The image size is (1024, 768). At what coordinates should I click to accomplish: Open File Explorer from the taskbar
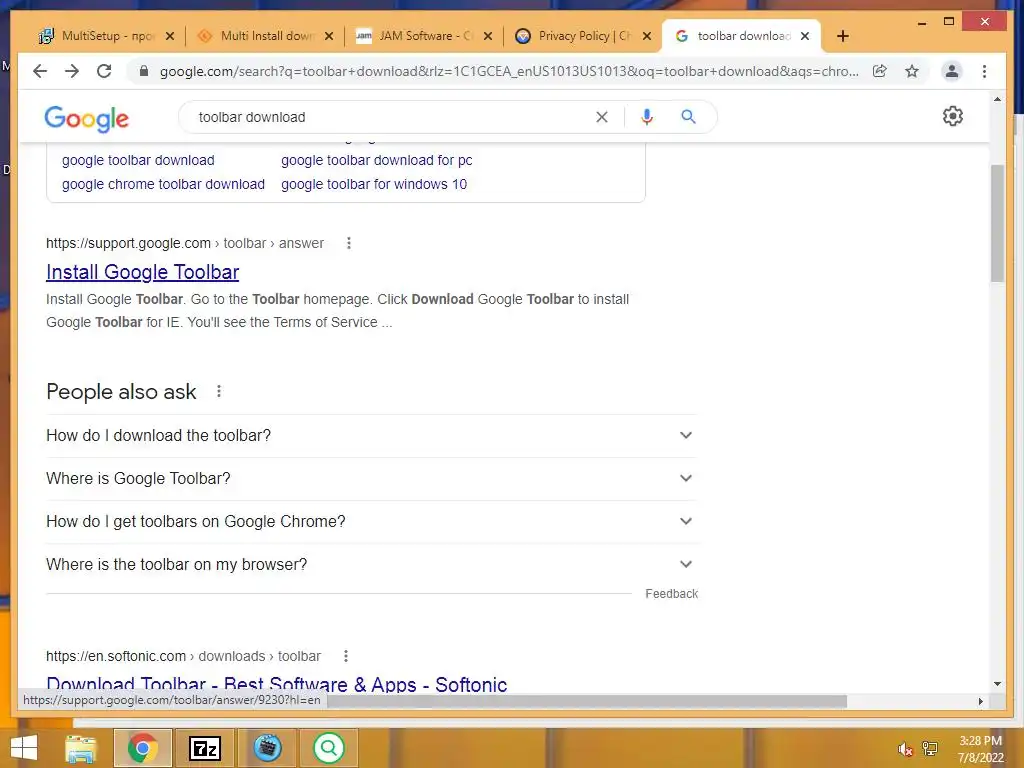coord(81,748)
